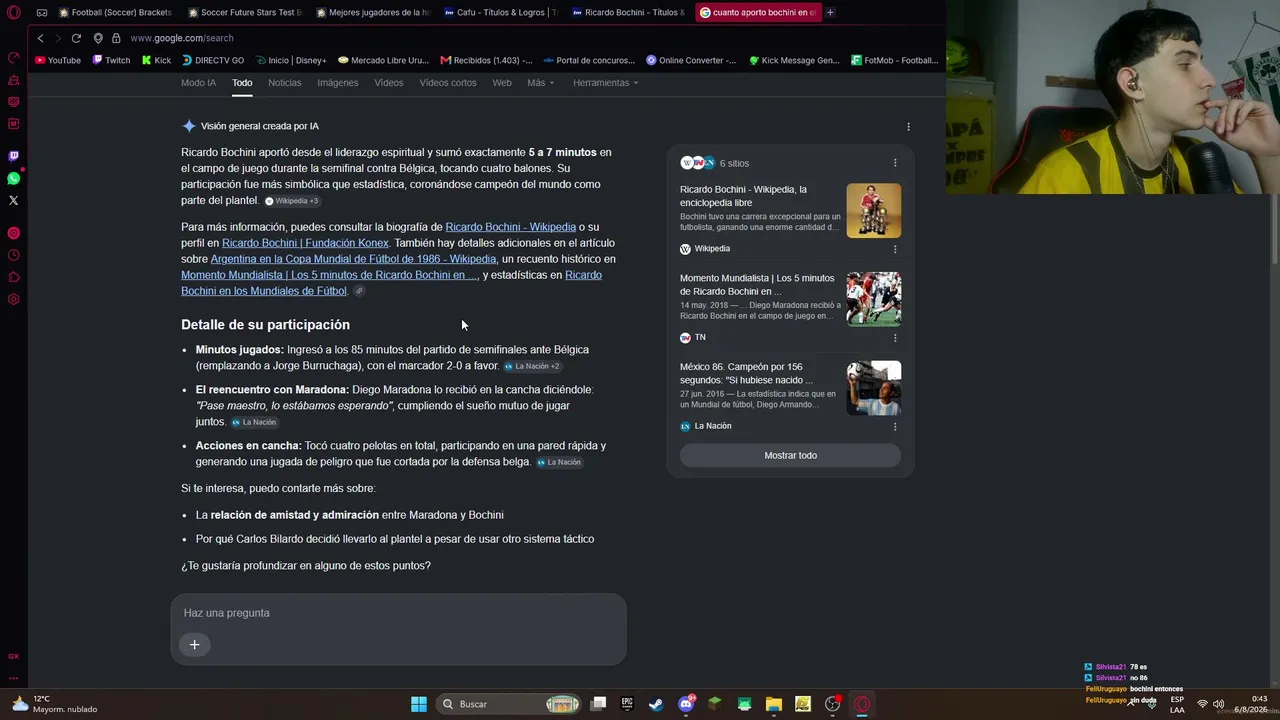The width and height of the screenshot is (1280, 720).
Task: Open the FotMob - Football bookmark
Action: [895, 60]
